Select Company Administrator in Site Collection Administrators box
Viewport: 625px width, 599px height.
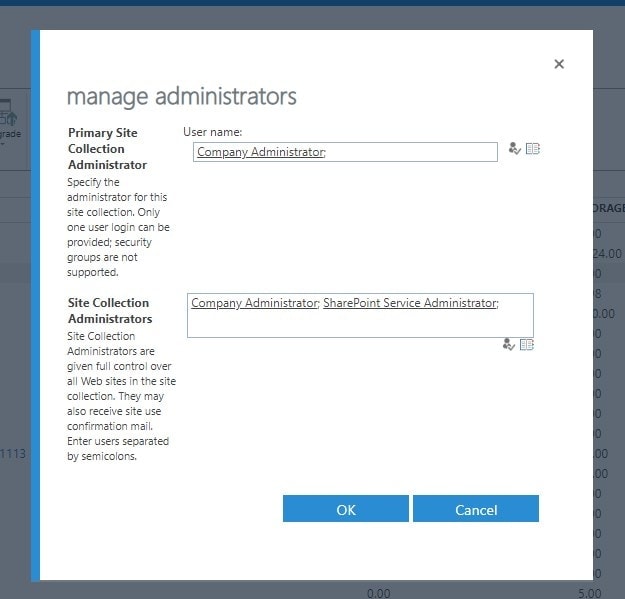254,303
